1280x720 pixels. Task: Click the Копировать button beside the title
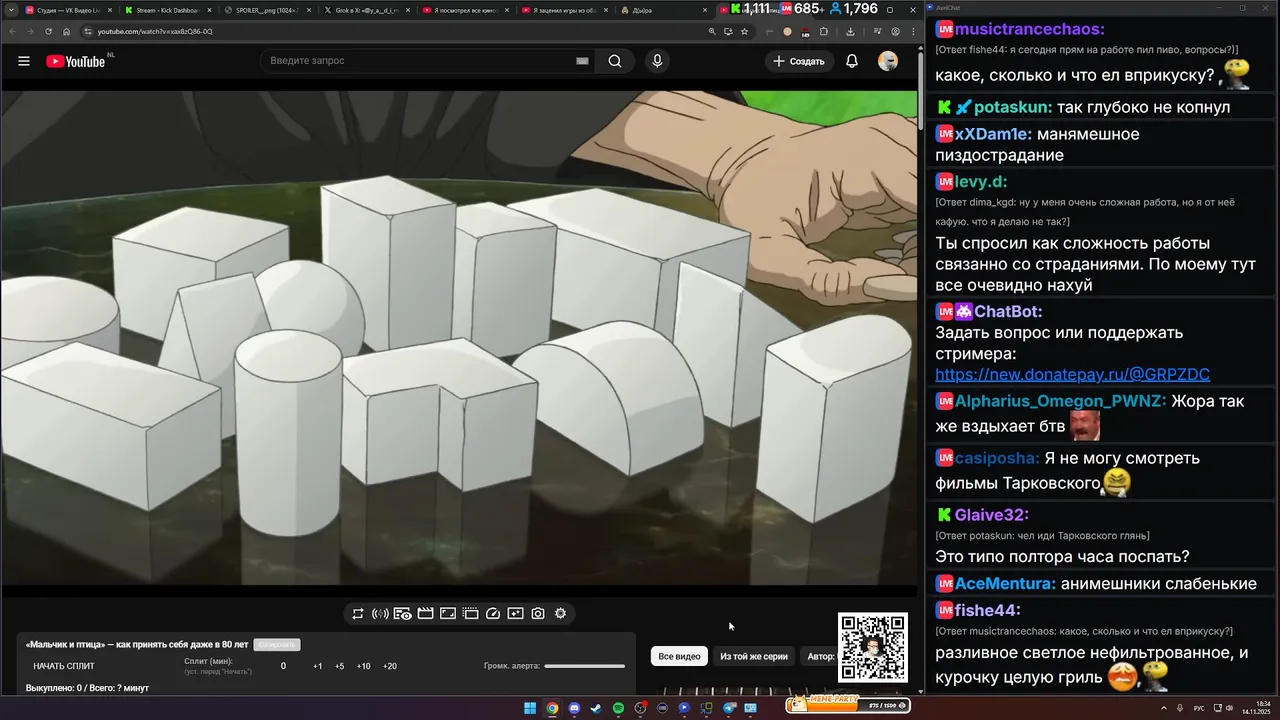(277, 645)
